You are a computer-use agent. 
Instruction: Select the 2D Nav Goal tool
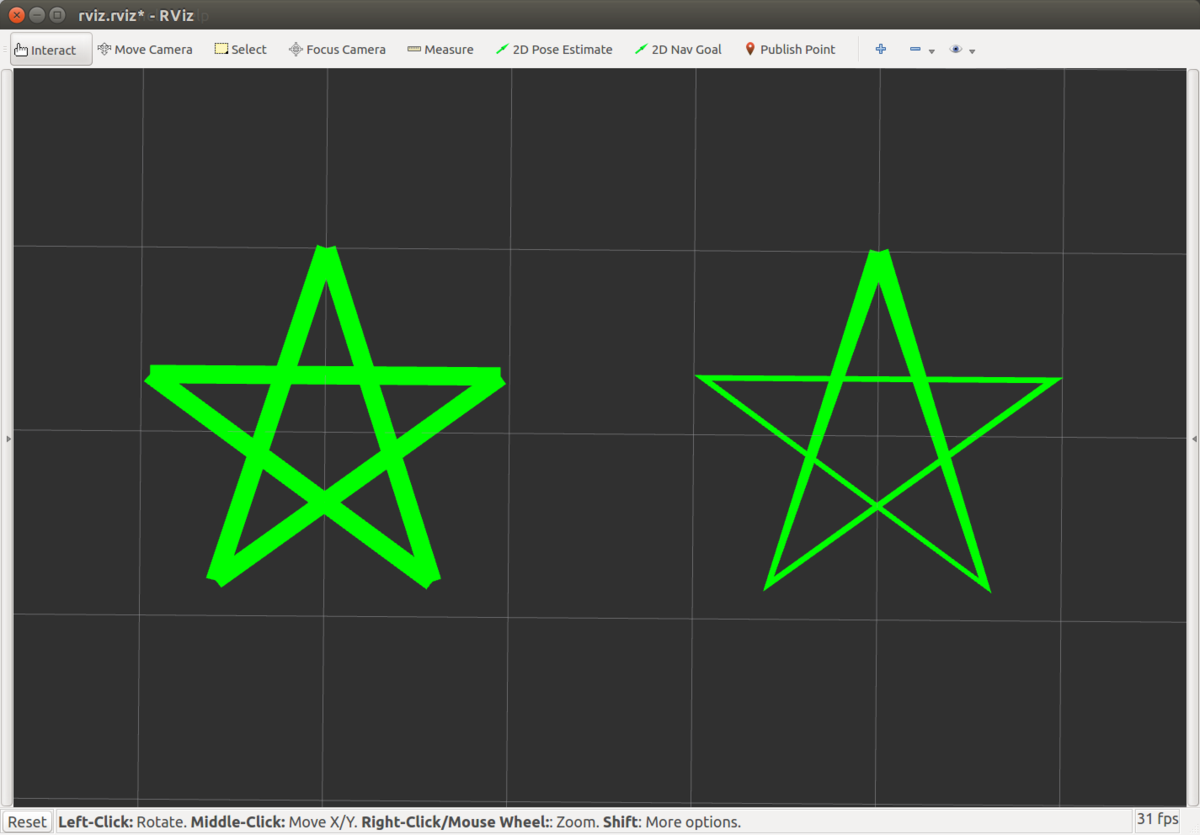coord(678,49)
